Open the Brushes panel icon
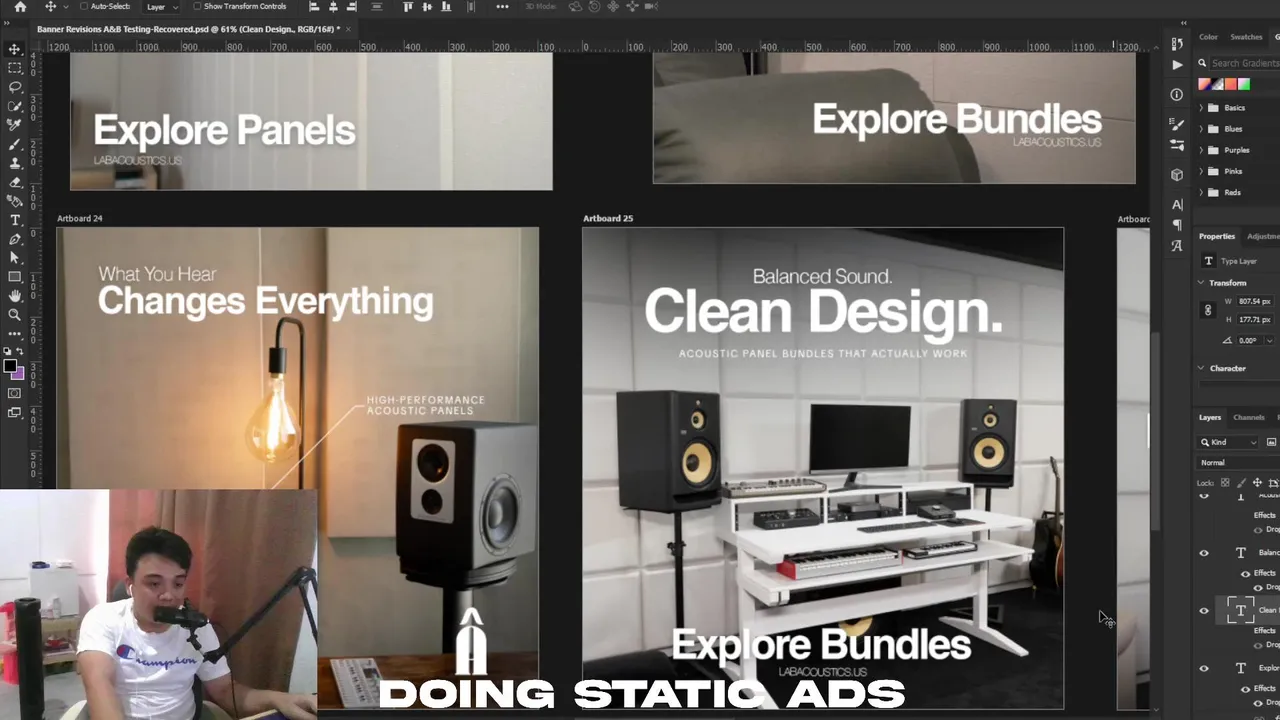Viewport: 1280px width, 720px height. click(x=1177, y=124)
